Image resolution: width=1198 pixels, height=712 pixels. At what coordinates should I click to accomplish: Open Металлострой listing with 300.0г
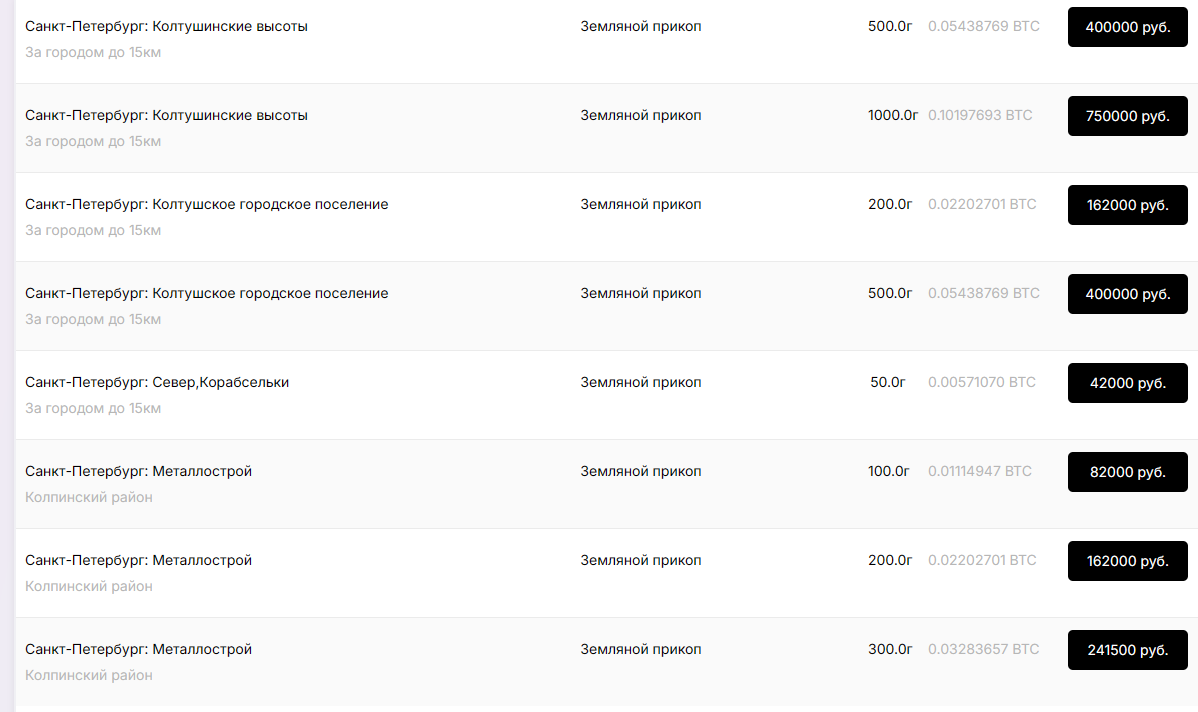coord(138,649)
